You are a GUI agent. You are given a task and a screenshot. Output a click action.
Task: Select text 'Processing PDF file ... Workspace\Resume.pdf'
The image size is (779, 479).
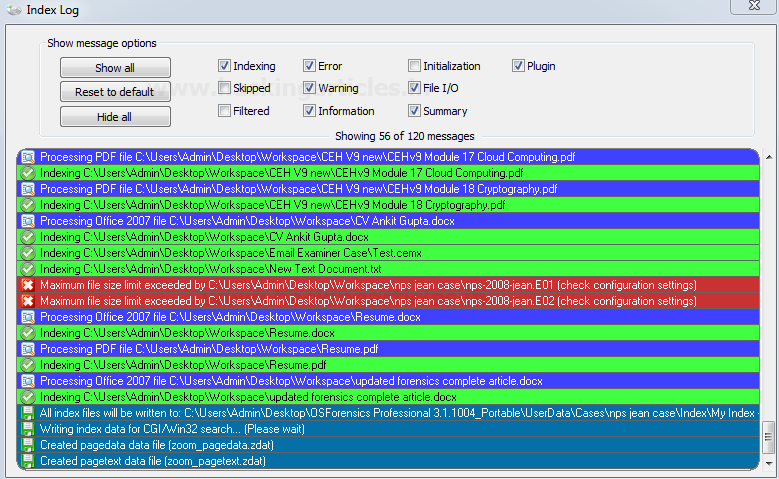209,349
